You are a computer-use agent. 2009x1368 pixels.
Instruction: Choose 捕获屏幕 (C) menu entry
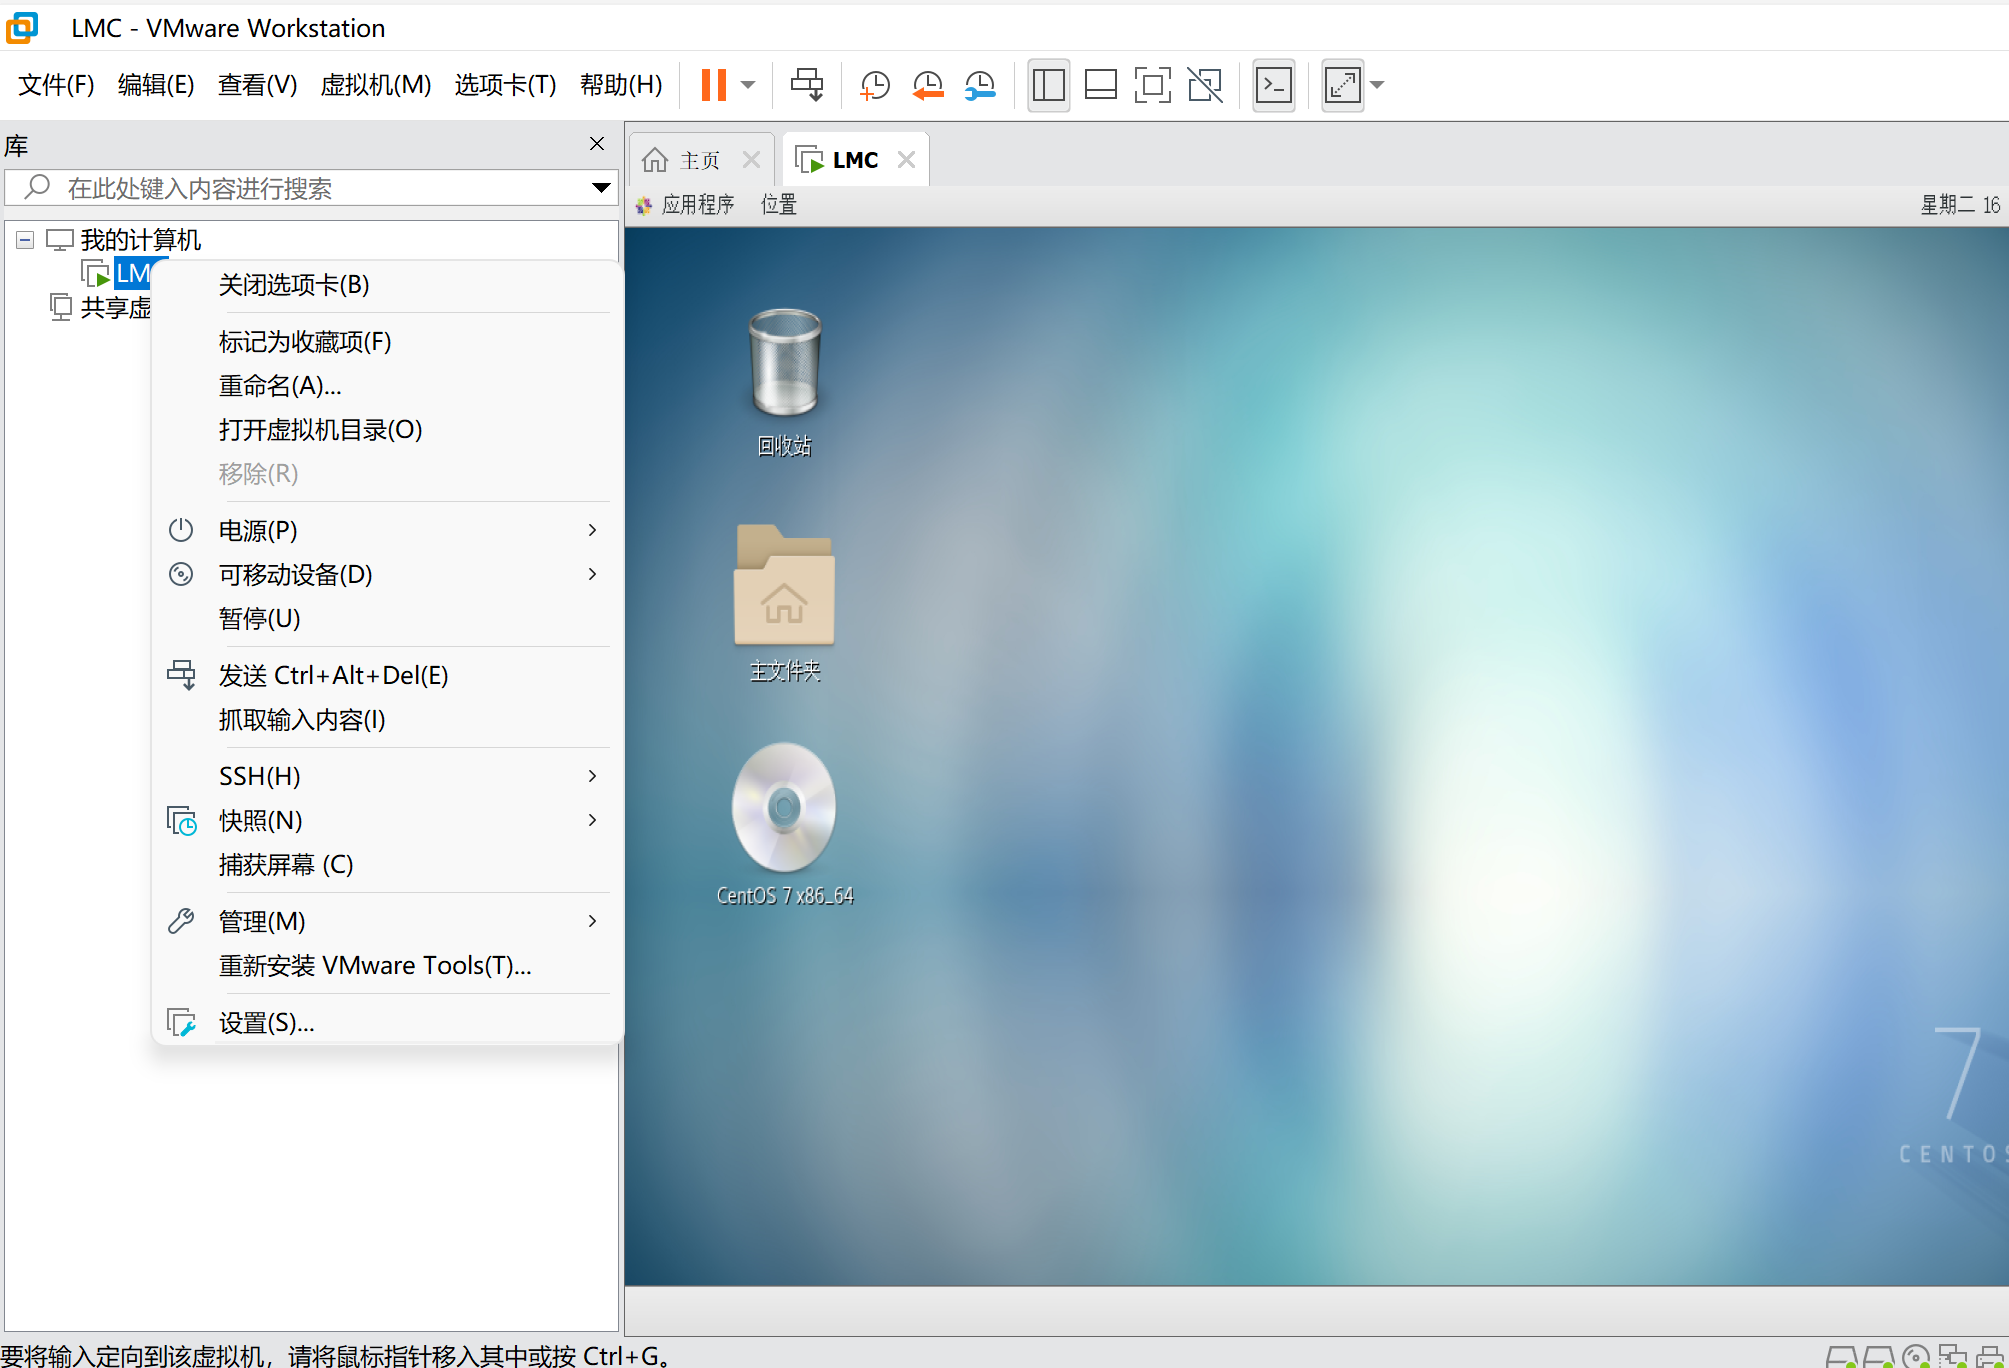click(x=386, y=864)
